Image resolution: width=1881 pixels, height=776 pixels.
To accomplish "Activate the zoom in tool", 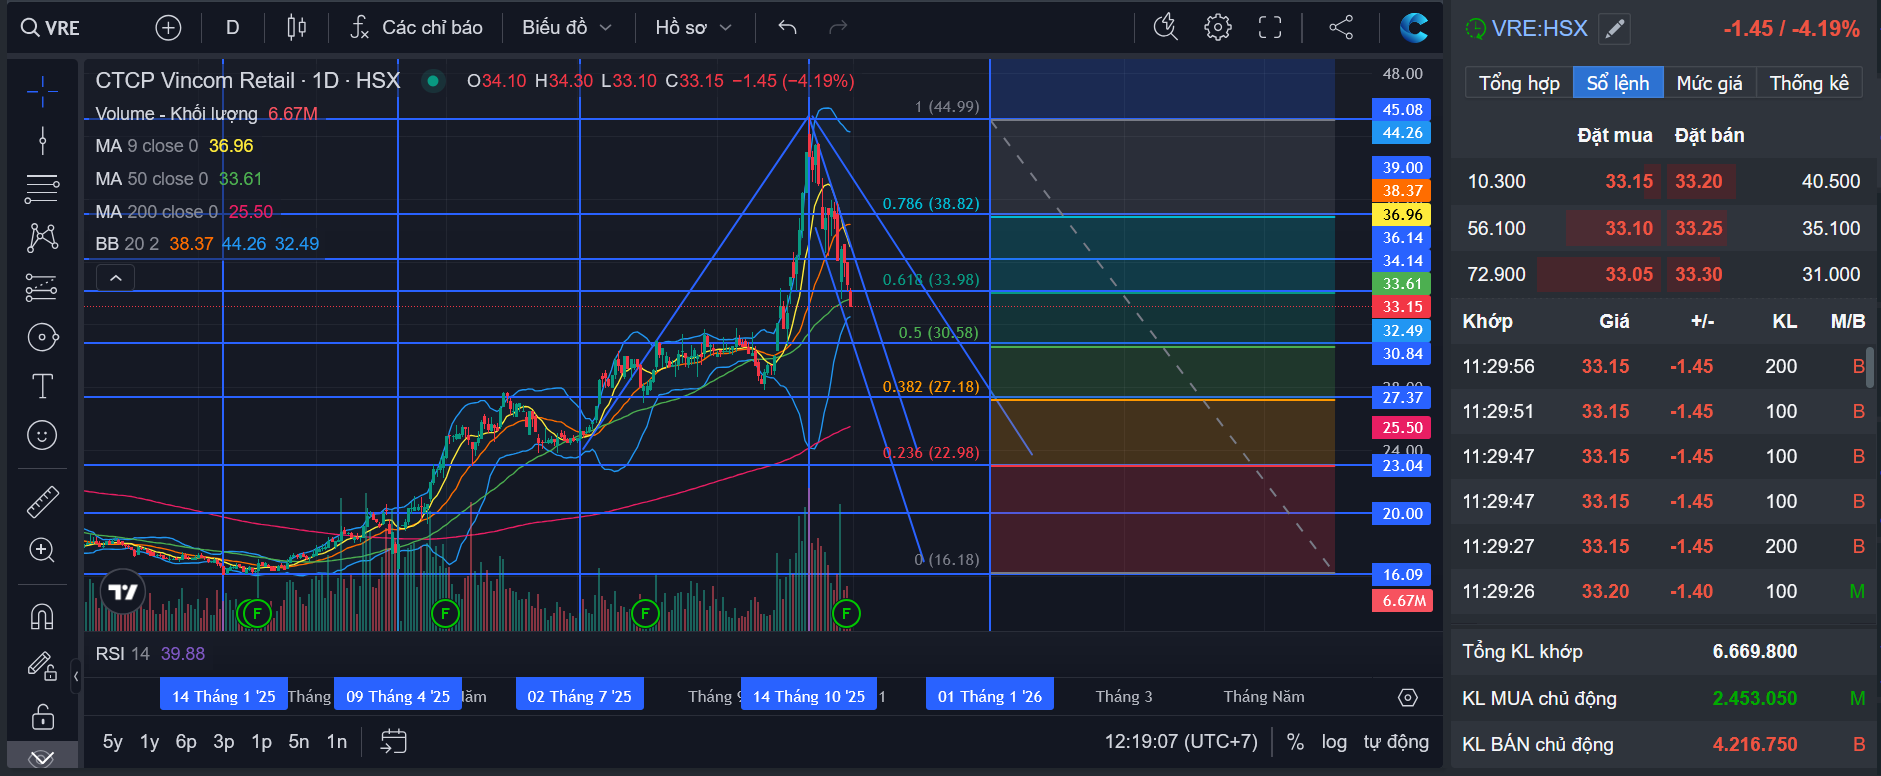I will pyautogui.click(x=42, y=550).
